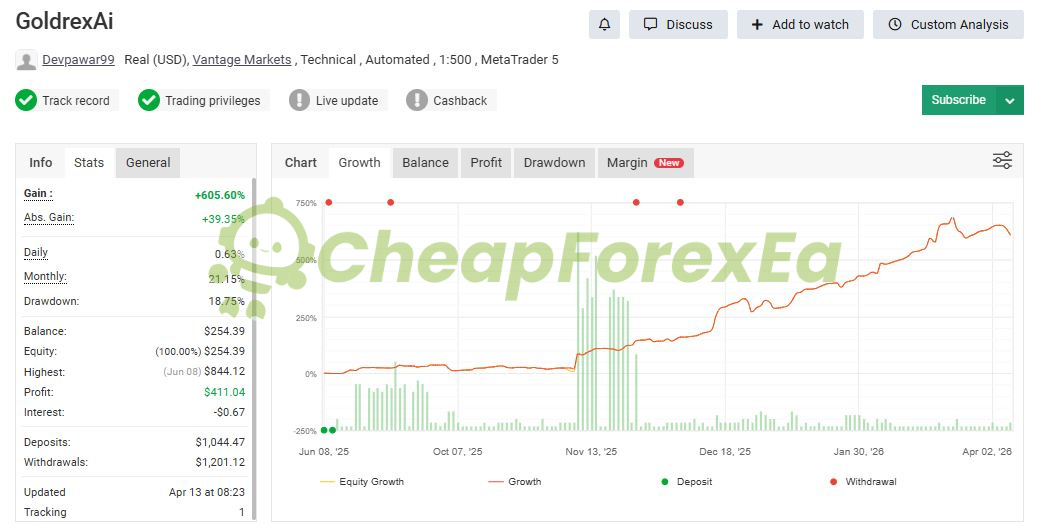The height and width of the screenshot is (529, 1050).
Task: Click the Cashback badge label
Action: [460, 100]
